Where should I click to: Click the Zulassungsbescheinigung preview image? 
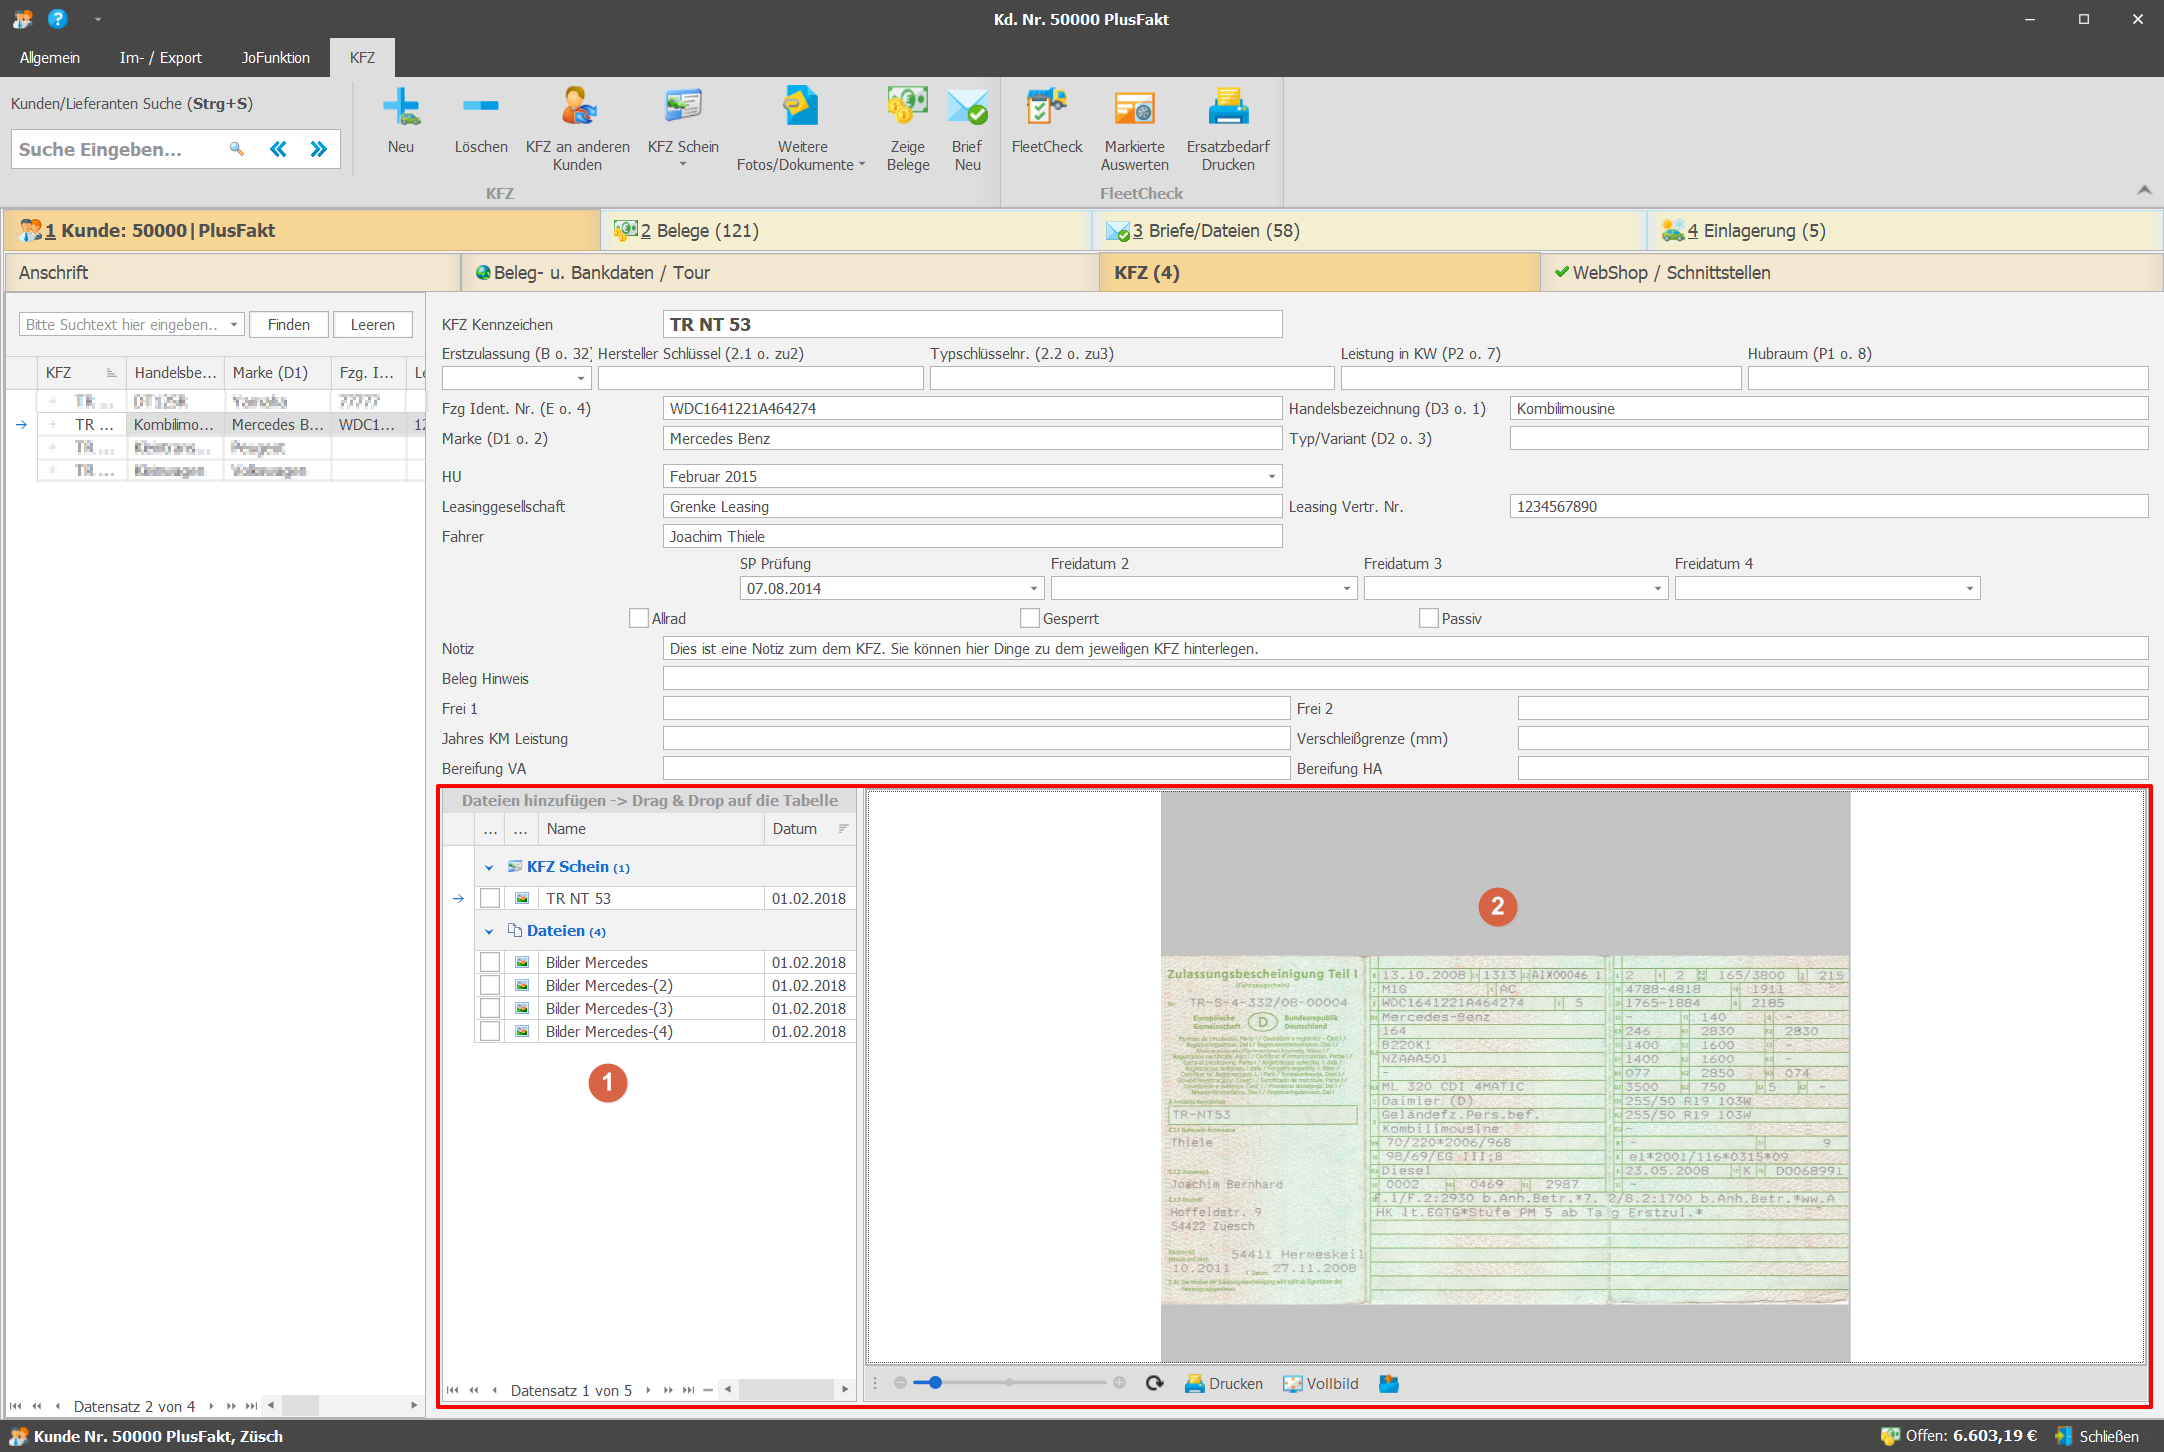[x=1505, y=1130]
